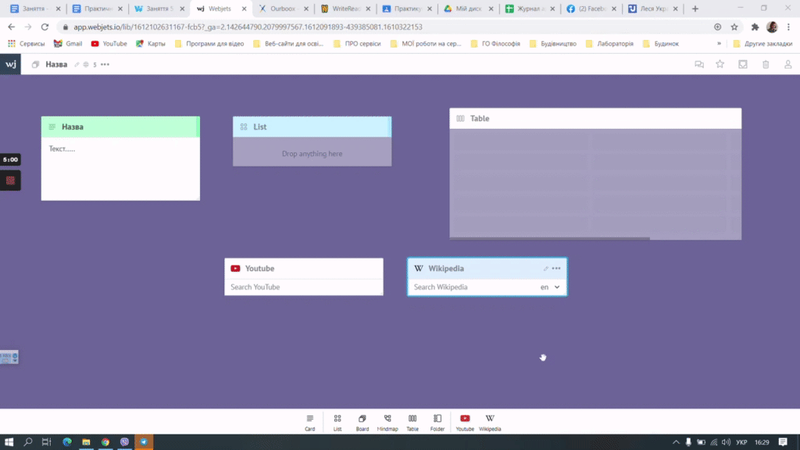This screenshot has height=450, width=800.
Task: Open the Gmail bookmark
Action: point(68,44)
